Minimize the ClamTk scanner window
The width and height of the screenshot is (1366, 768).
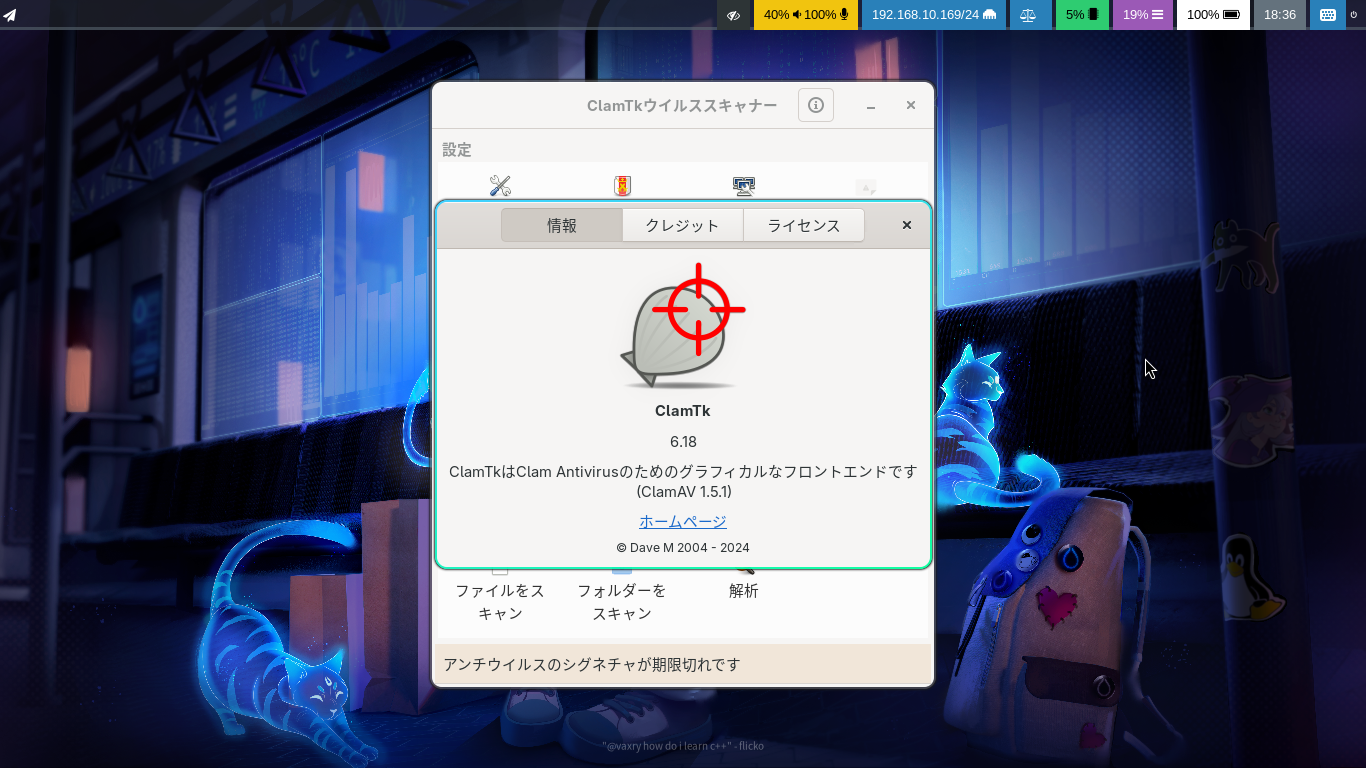(x=871, y=105)
